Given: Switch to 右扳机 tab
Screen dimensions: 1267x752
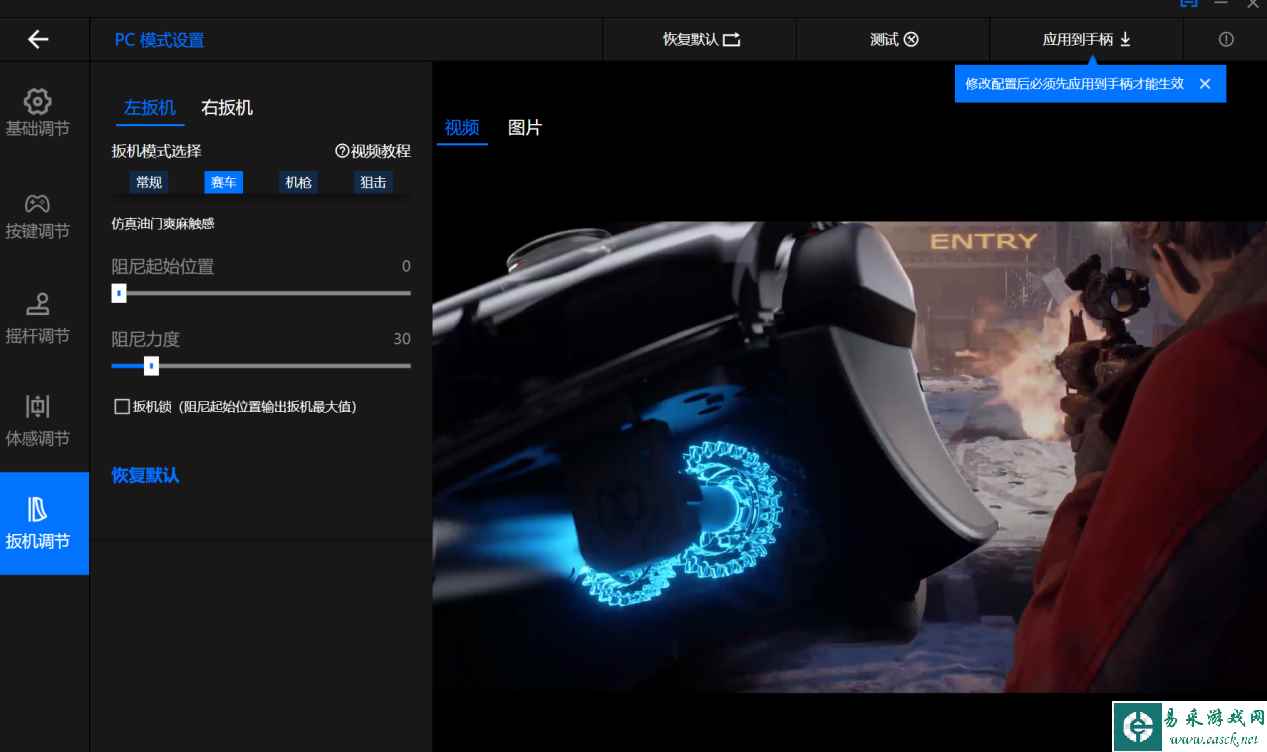Looking at the screenshot, I should coord(227,108).
